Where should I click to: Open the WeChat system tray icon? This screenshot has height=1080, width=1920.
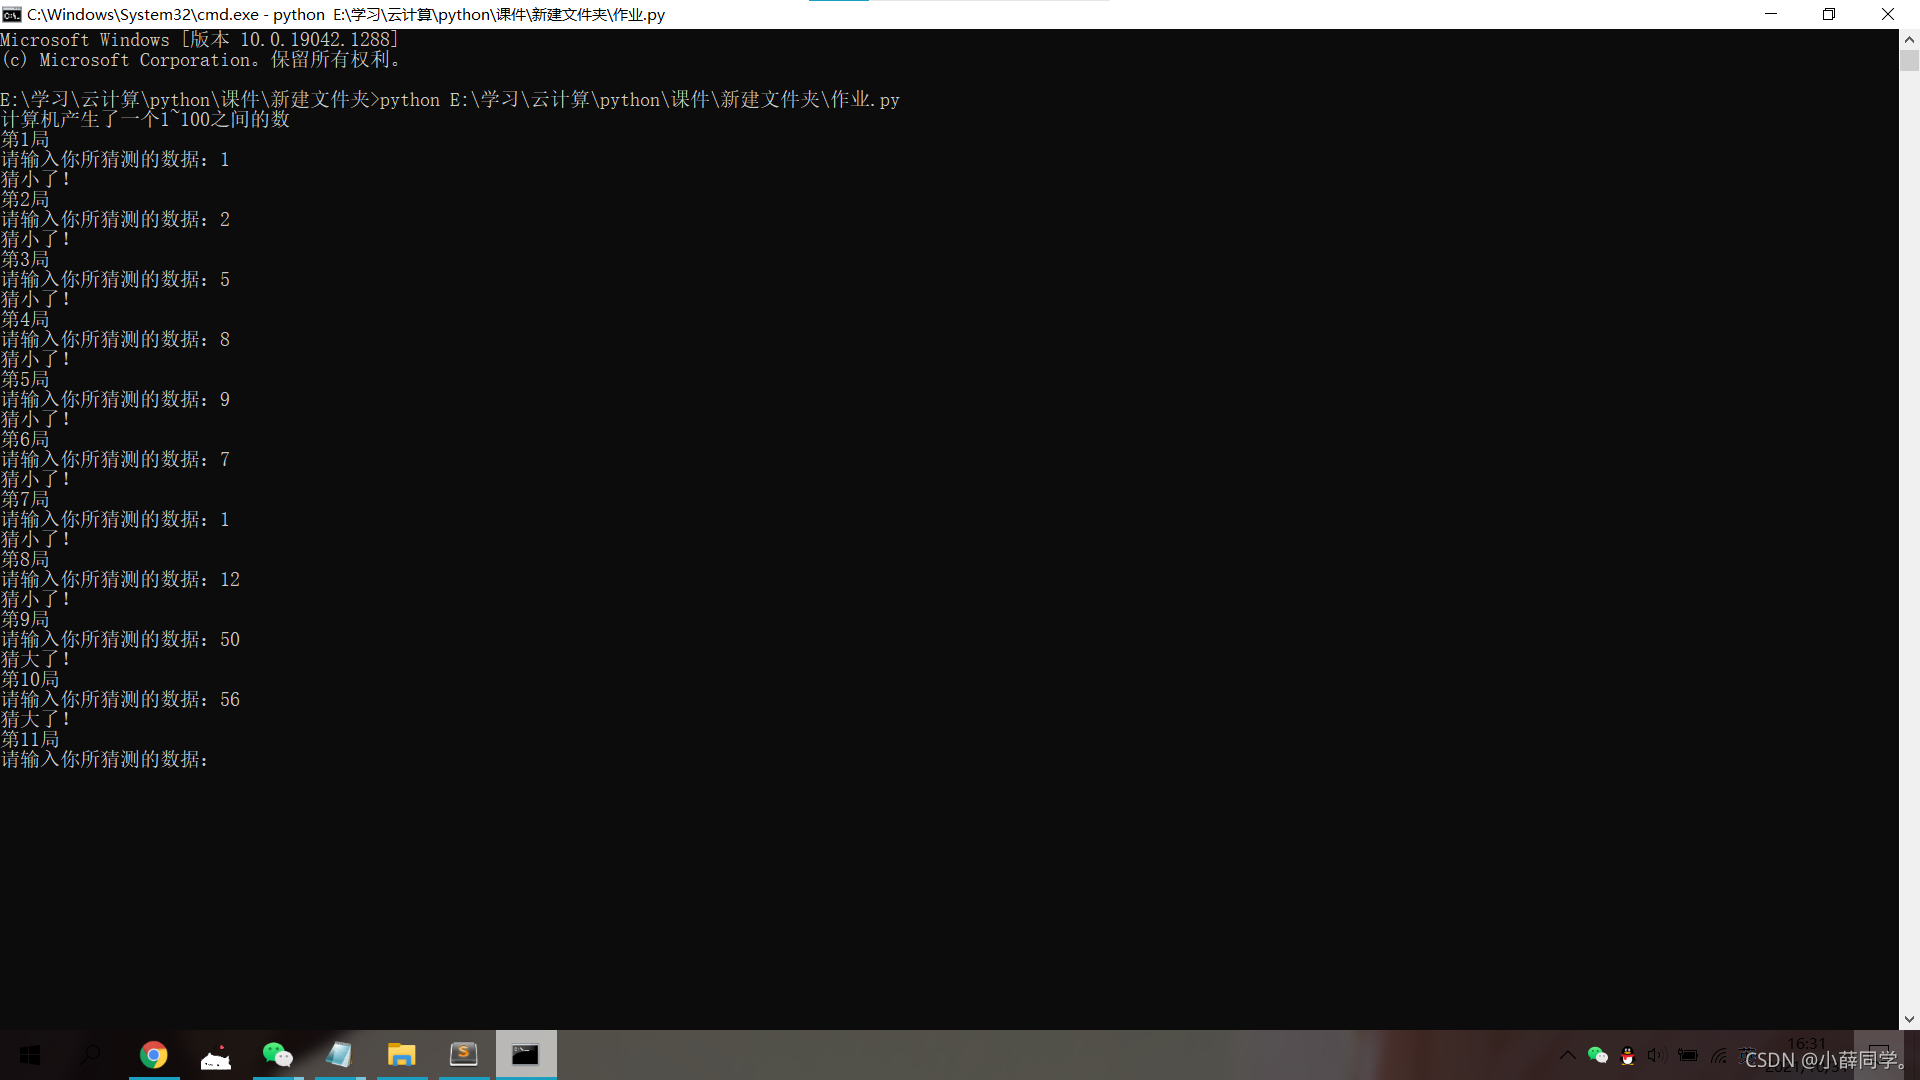1597,1056
